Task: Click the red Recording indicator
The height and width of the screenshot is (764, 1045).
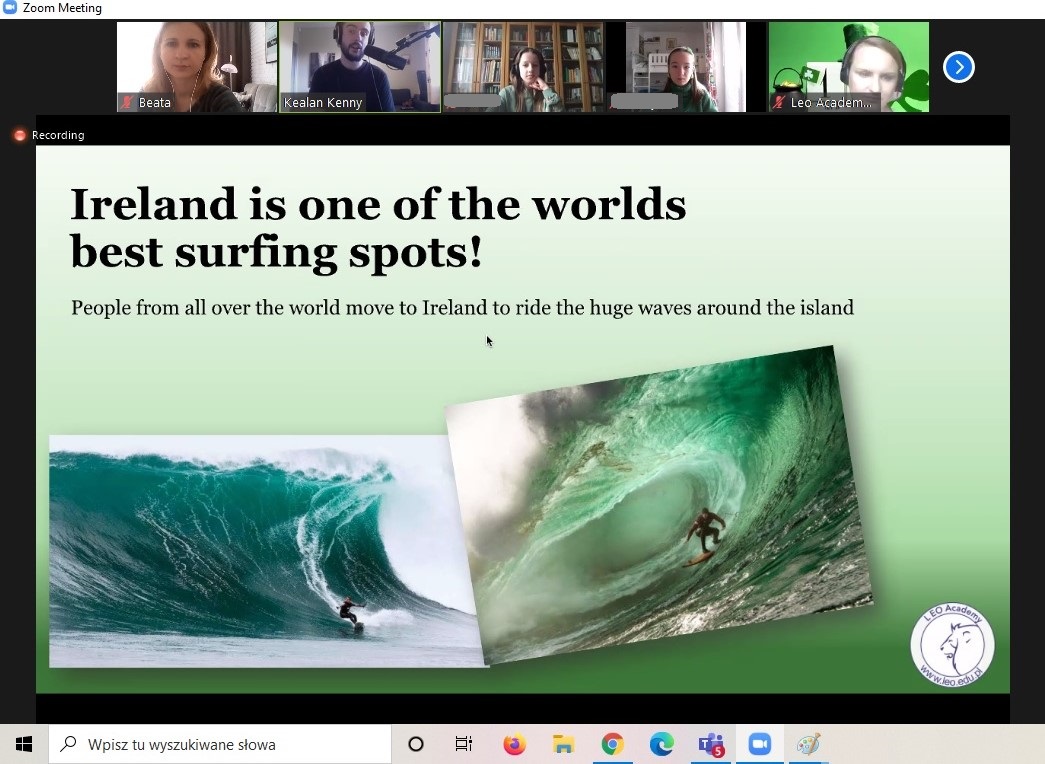Action: click(x=20, y=135)
